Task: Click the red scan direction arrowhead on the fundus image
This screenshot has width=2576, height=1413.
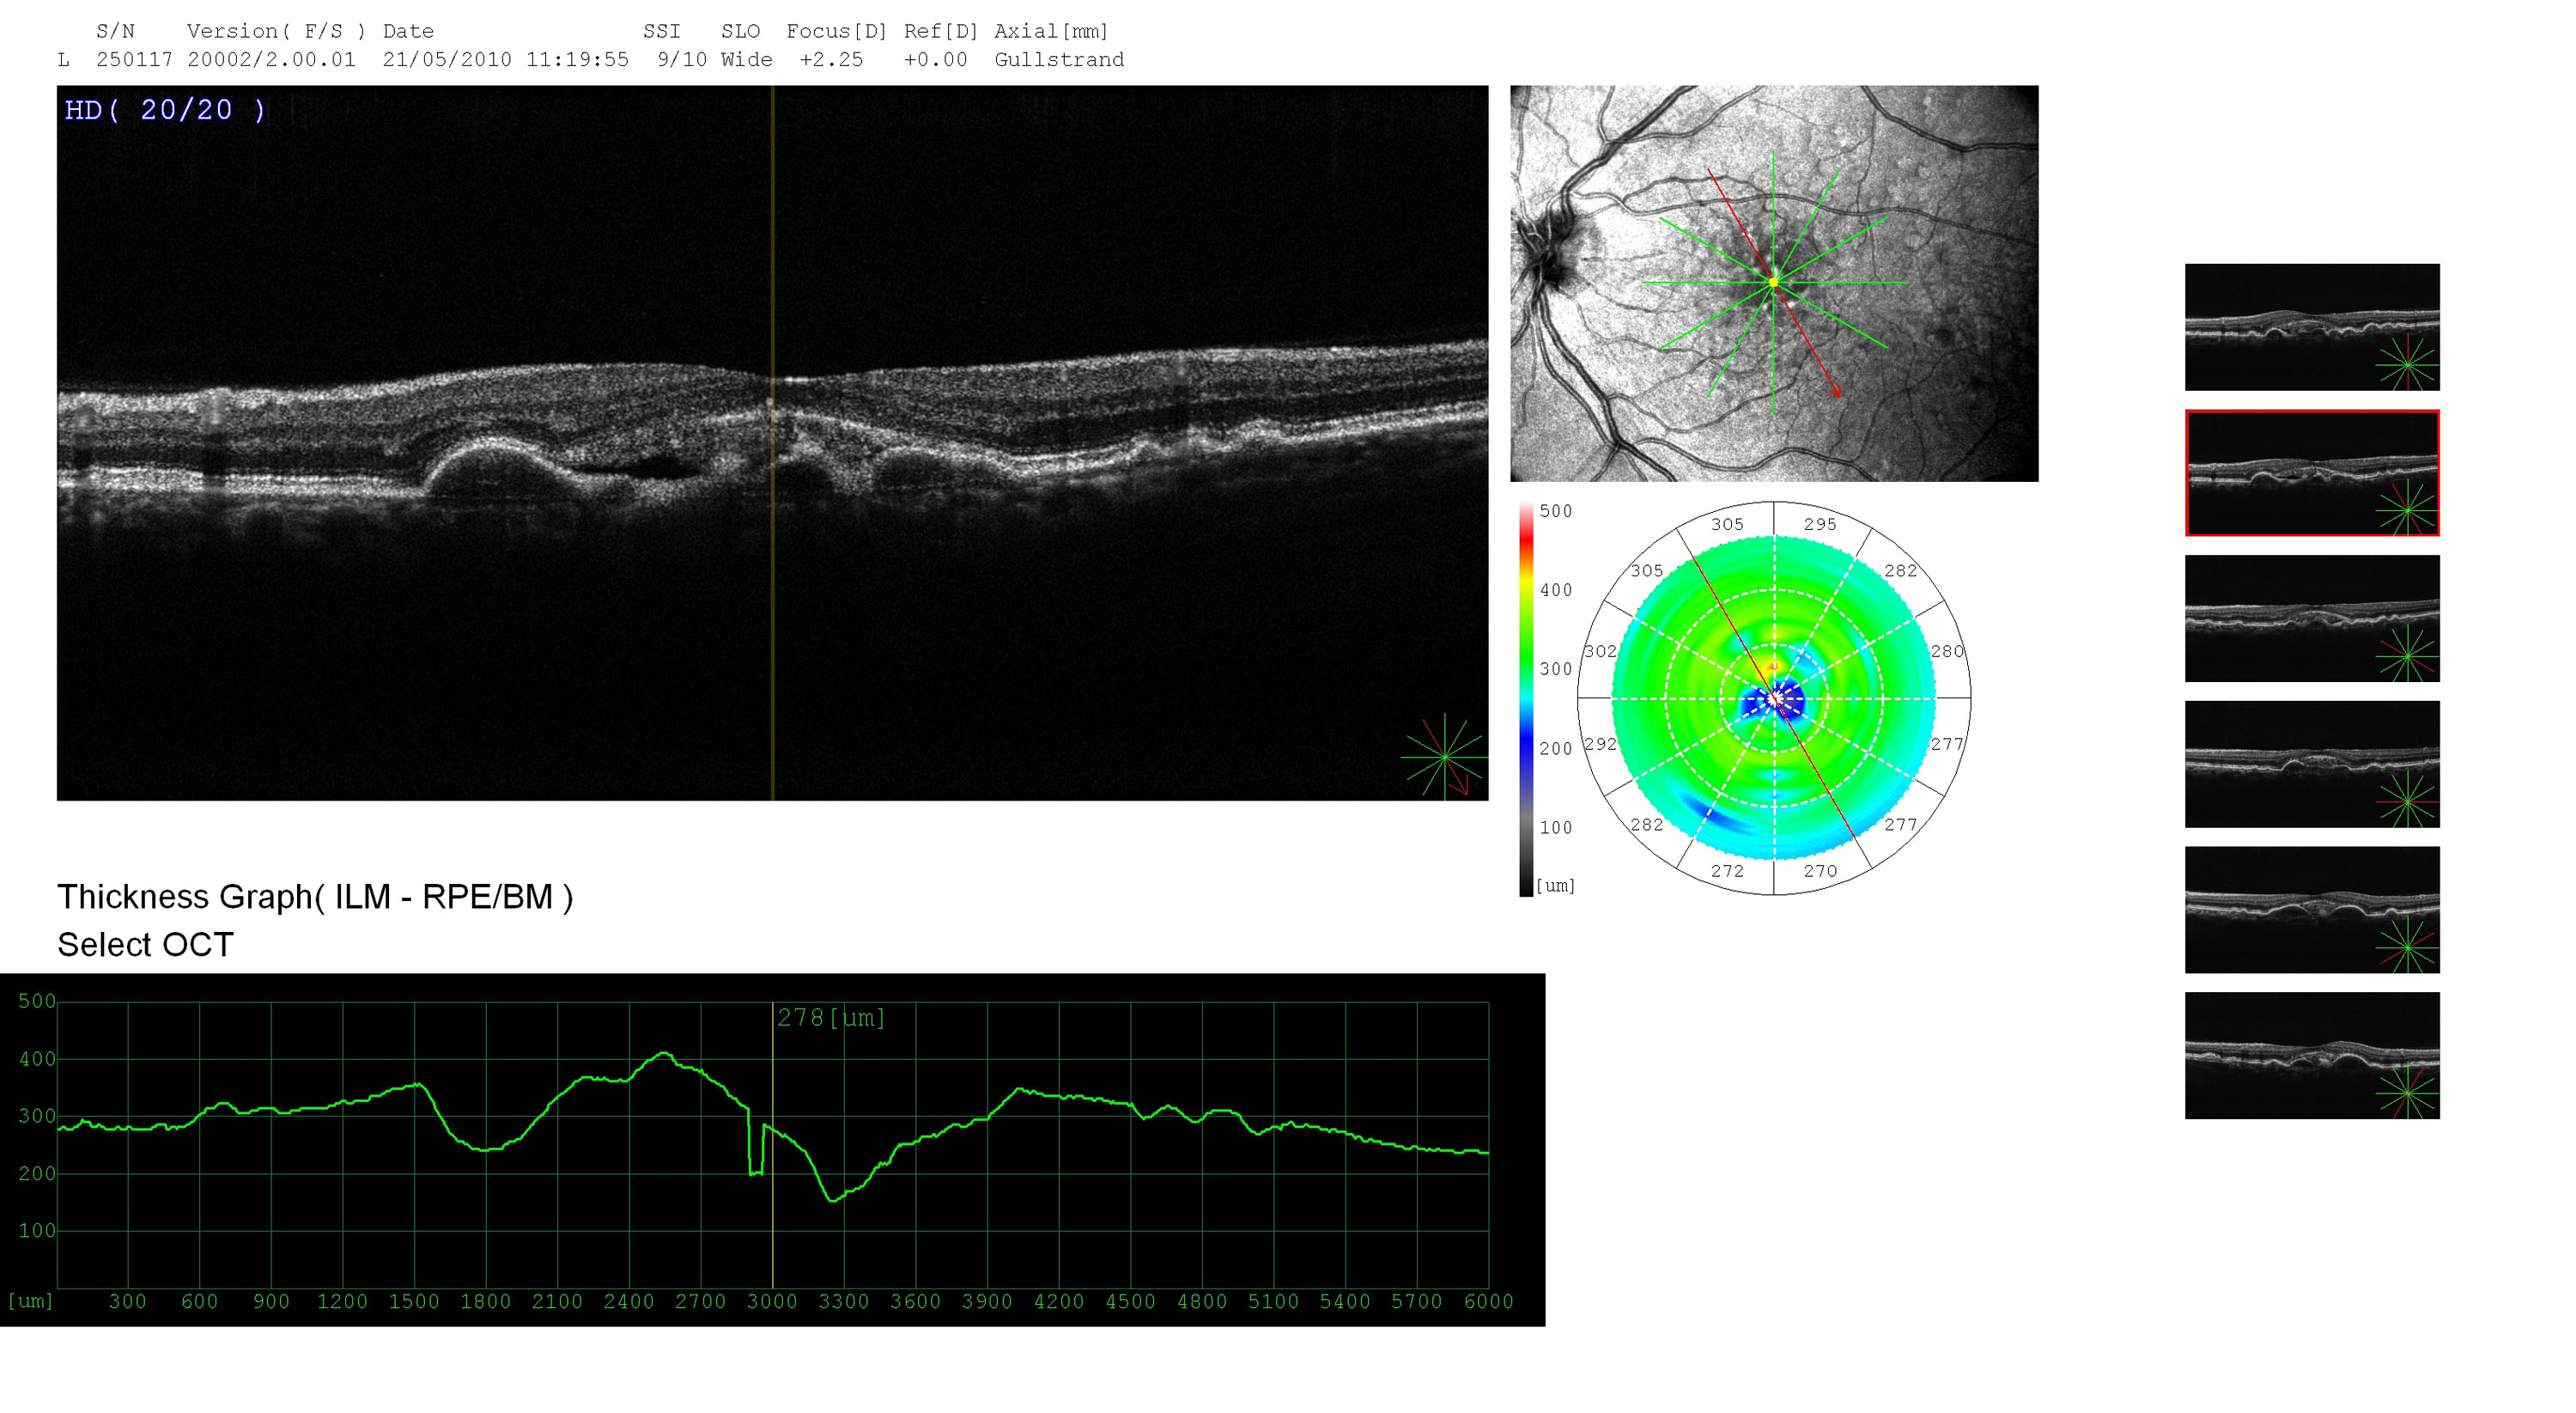Action: [1836, 391]
